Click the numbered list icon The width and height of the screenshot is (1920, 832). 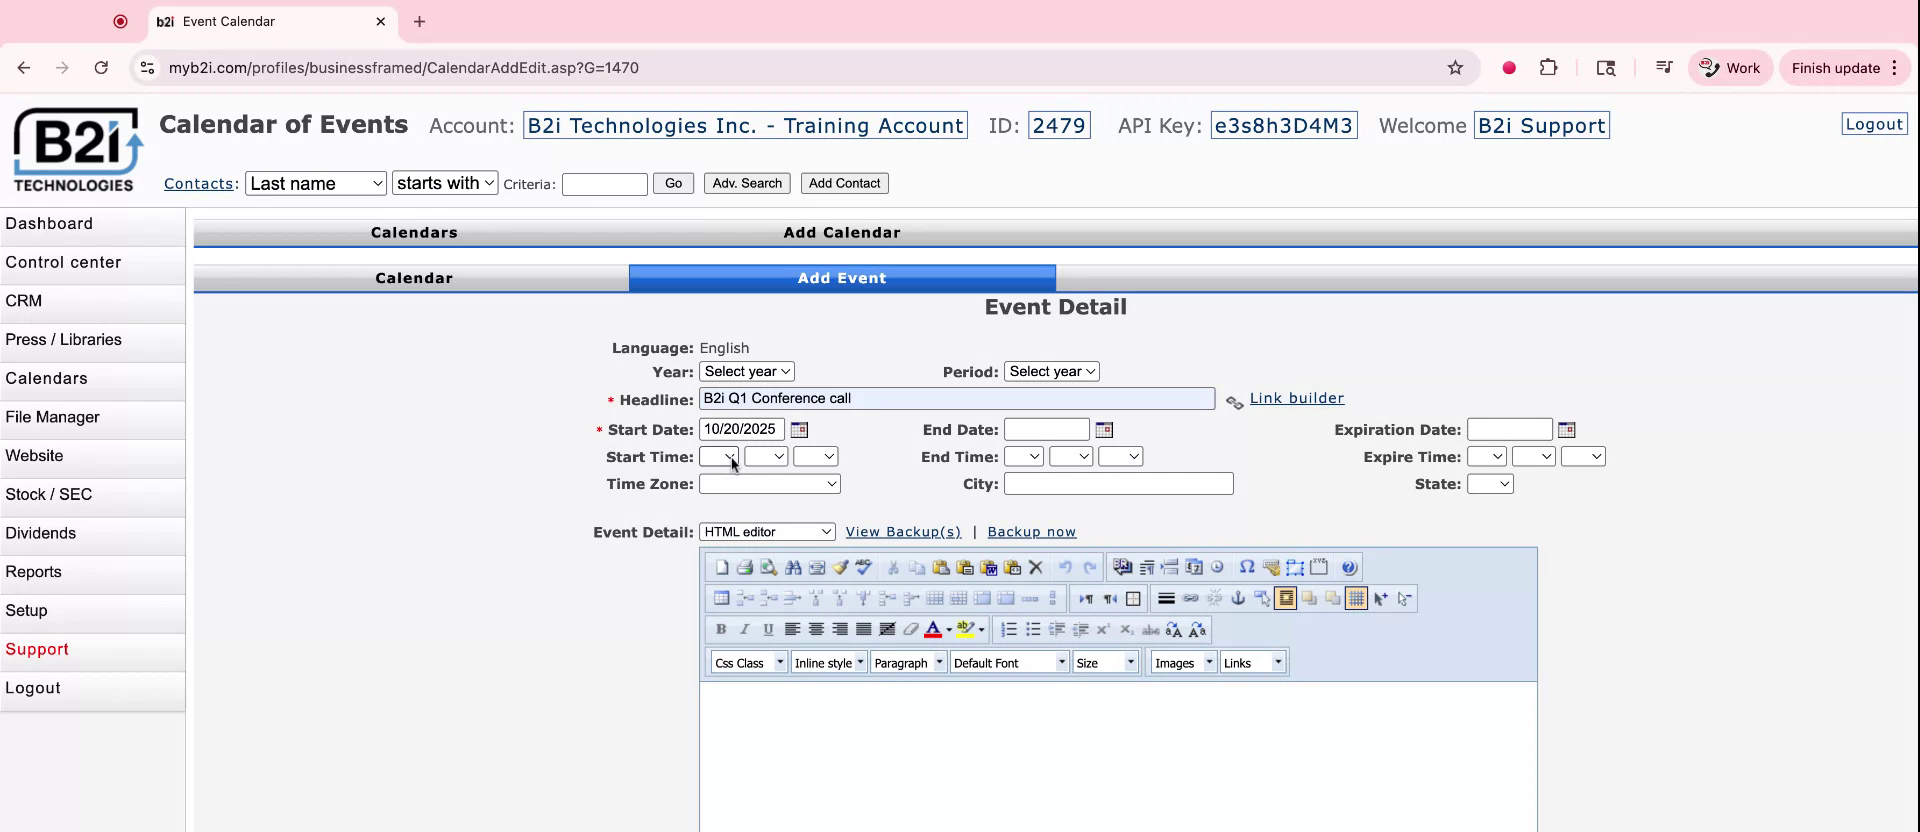[x=1009, y=629]
